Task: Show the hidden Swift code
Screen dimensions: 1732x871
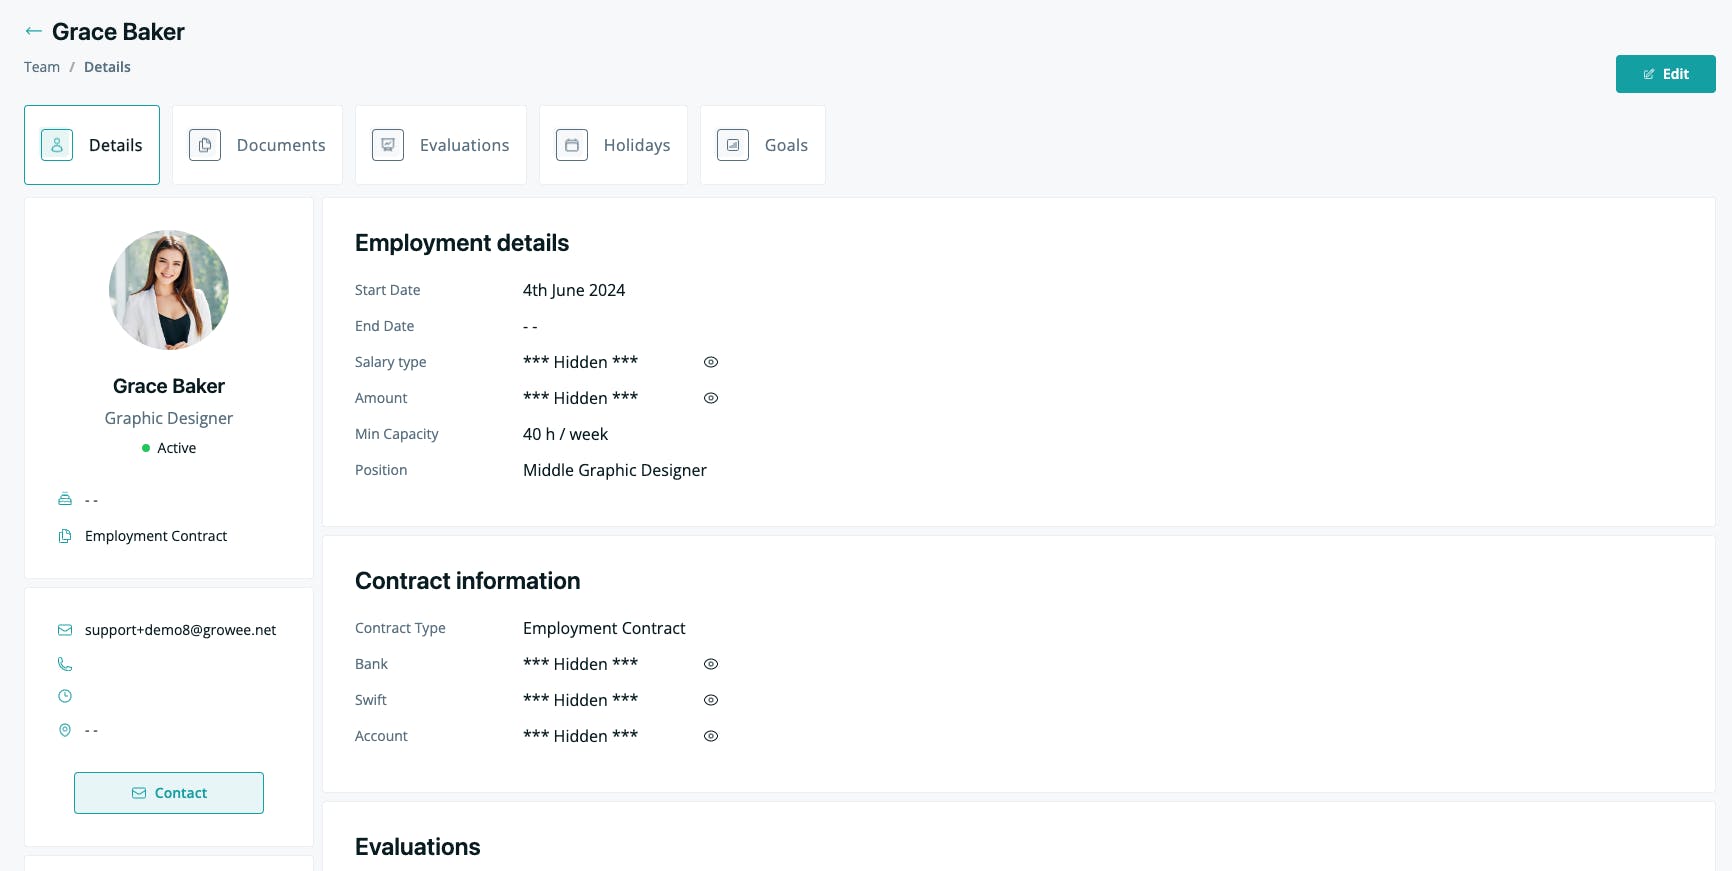Action: click(x=711, y=700)
